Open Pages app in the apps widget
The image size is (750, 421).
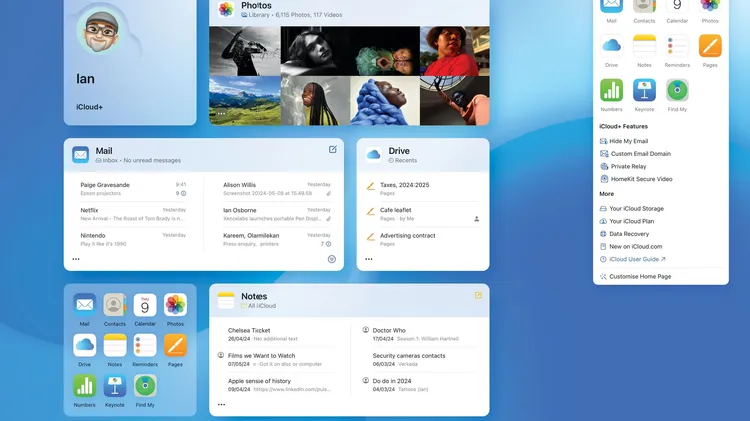coord(175,345)
